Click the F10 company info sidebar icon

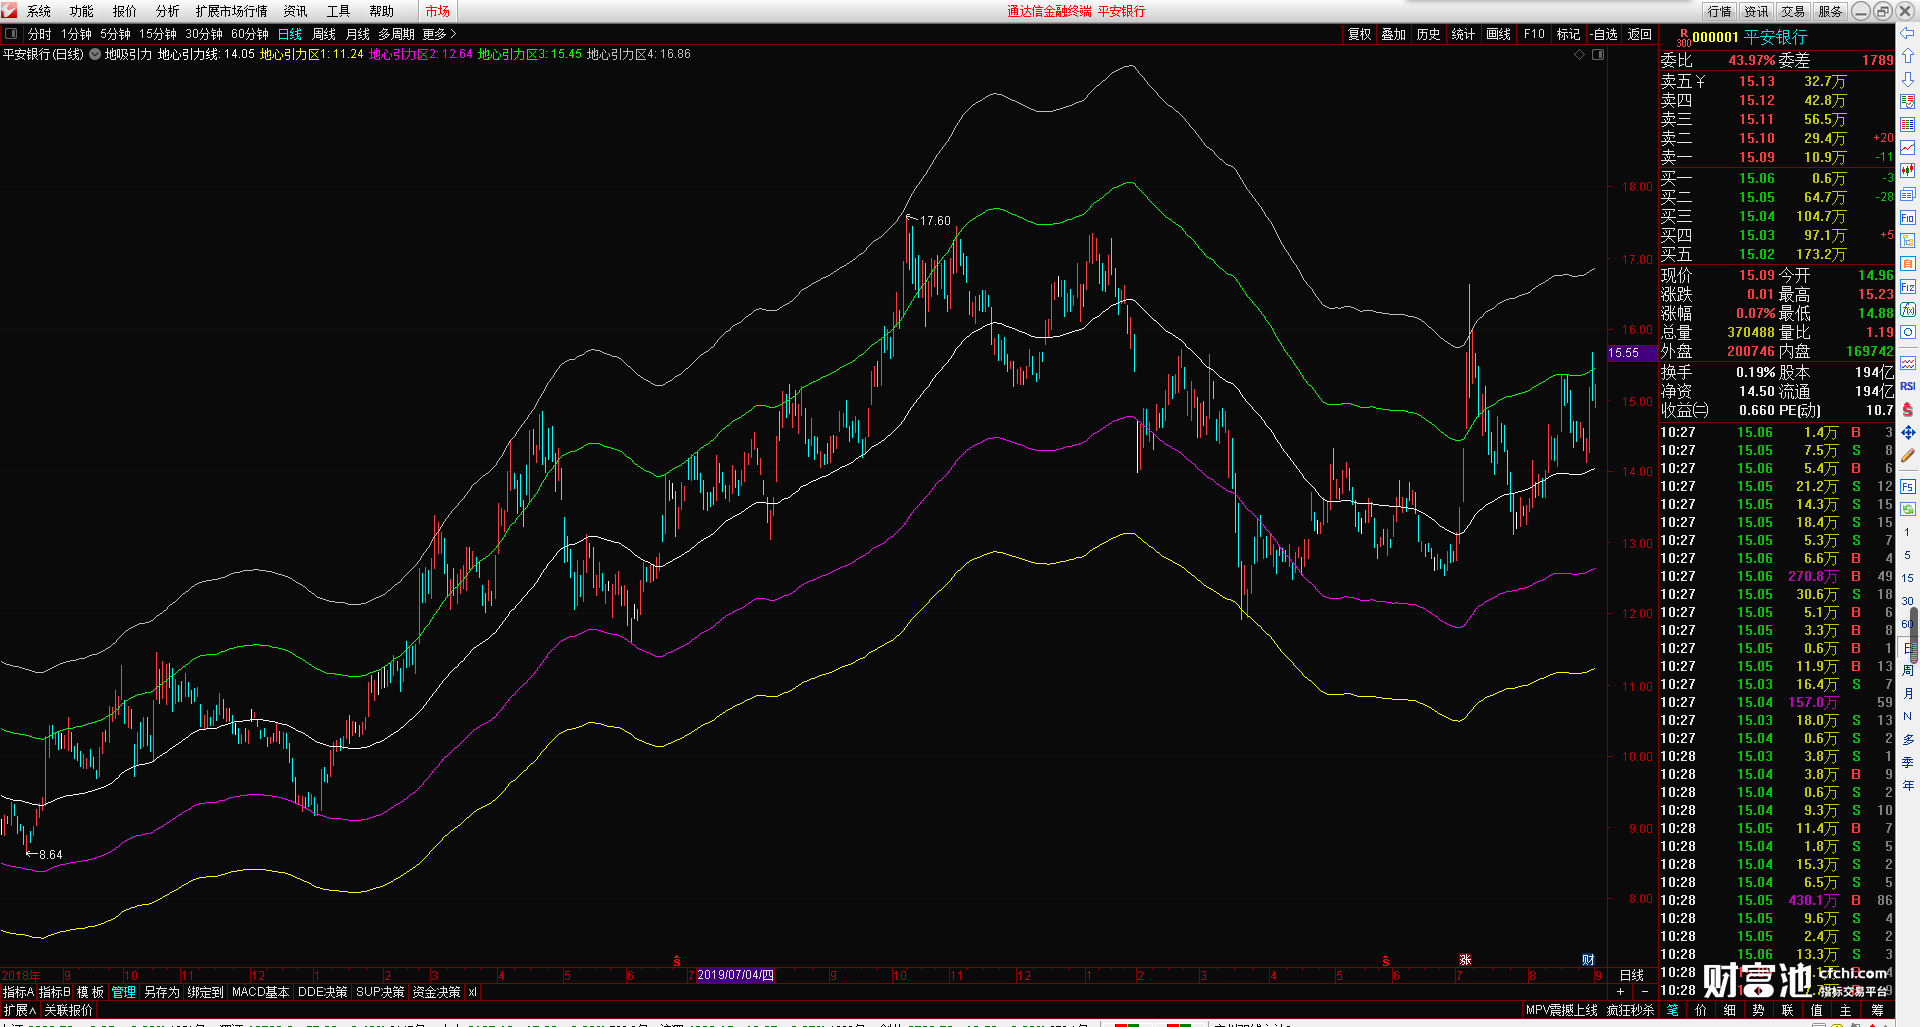click(1908, 218)
